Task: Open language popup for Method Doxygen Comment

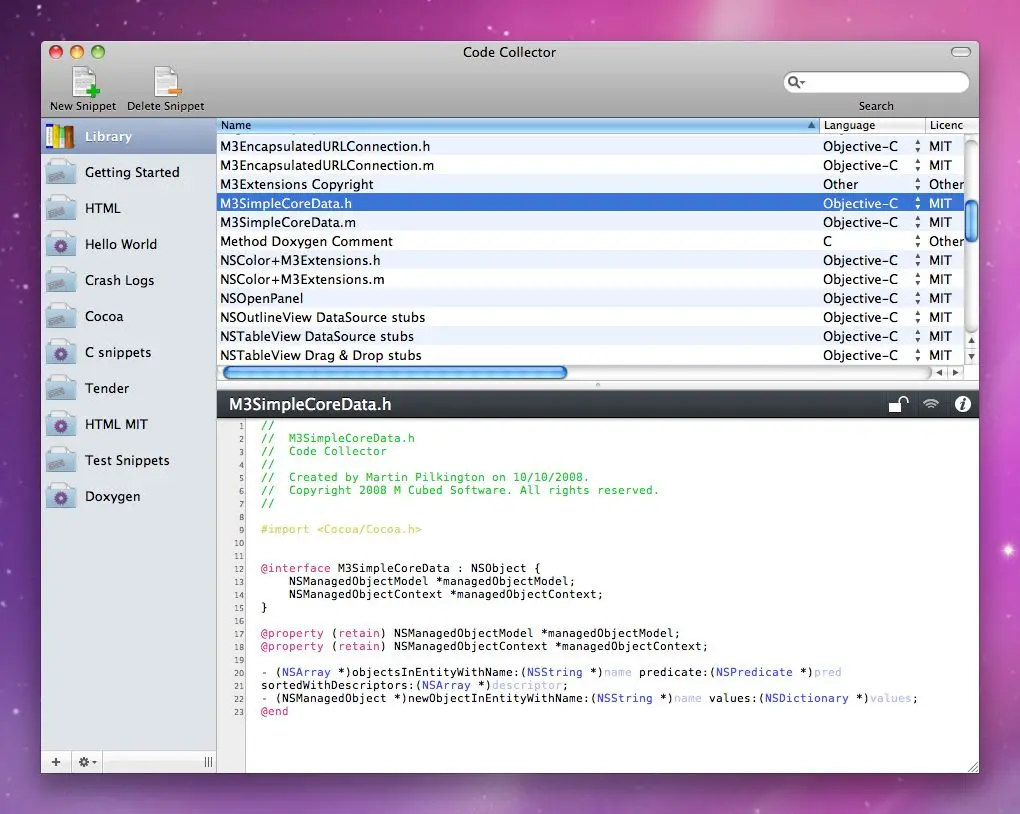Action: 917,241
